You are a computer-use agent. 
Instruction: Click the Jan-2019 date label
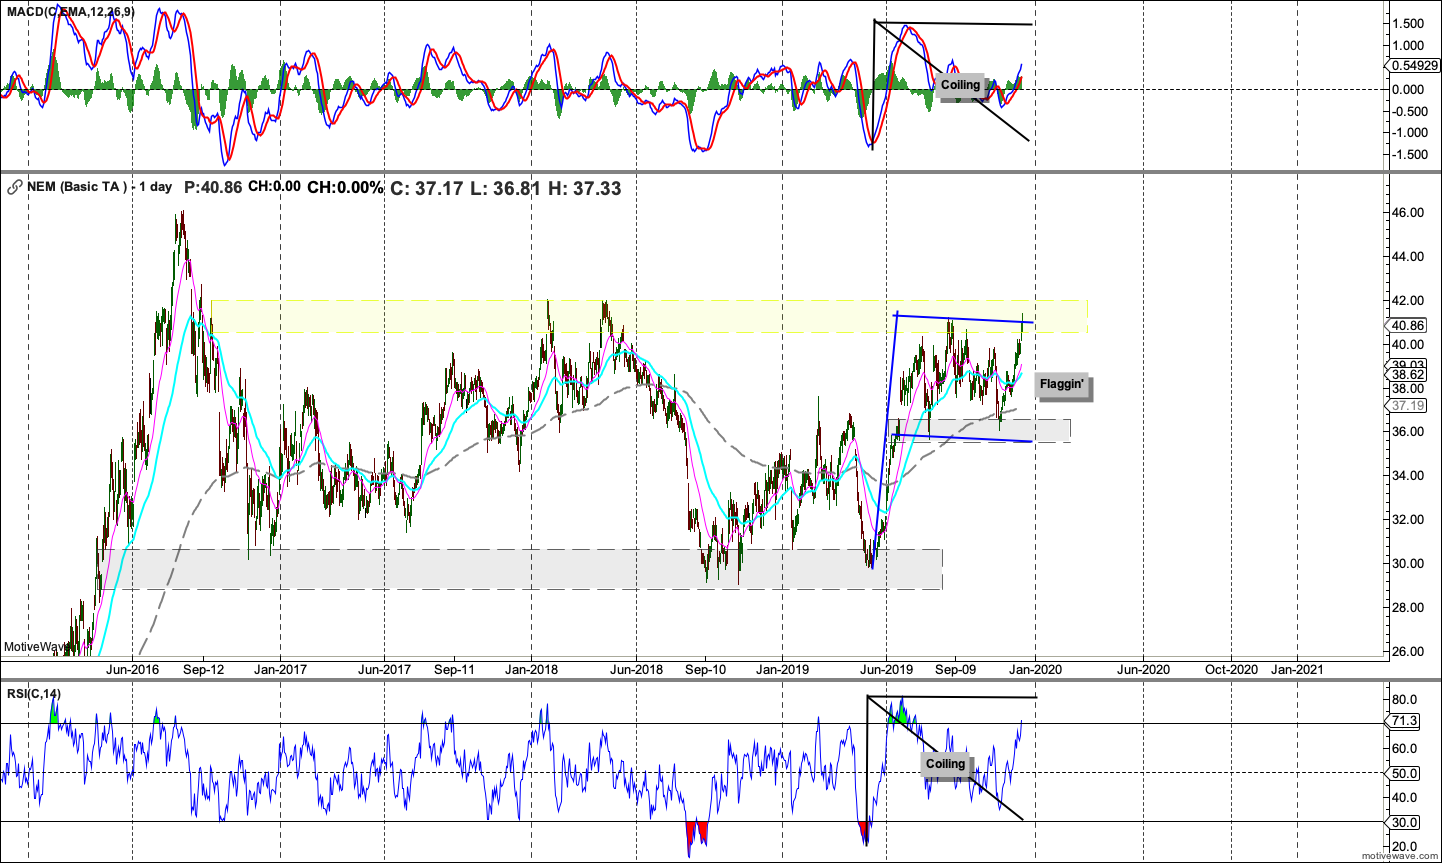[x=782, y=670]
